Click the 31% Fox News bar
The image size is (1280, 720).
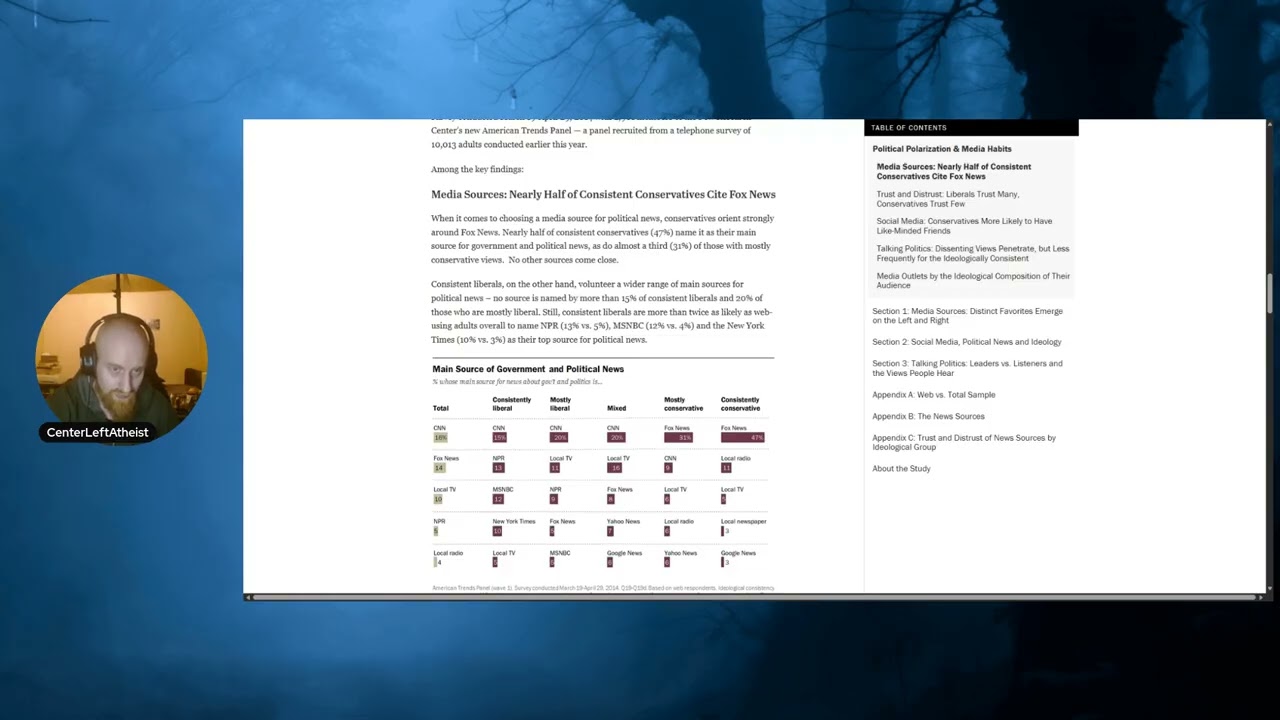click(678, 437)
